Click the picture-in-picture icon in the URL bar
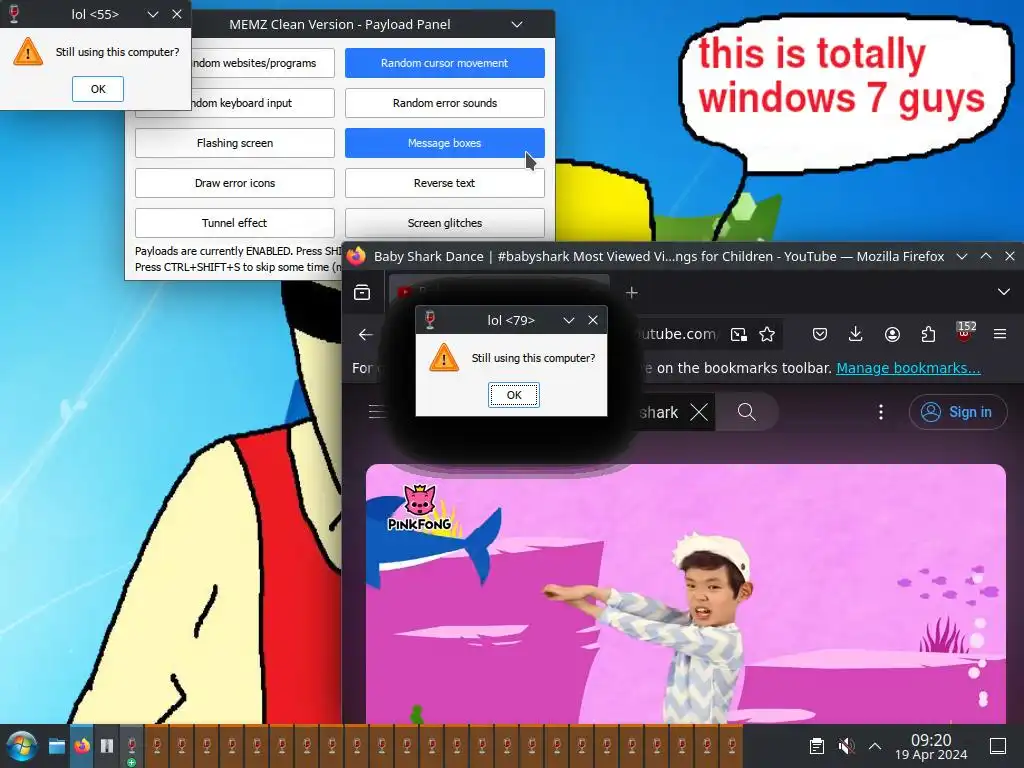1024x768 pixels. [739, 335]
